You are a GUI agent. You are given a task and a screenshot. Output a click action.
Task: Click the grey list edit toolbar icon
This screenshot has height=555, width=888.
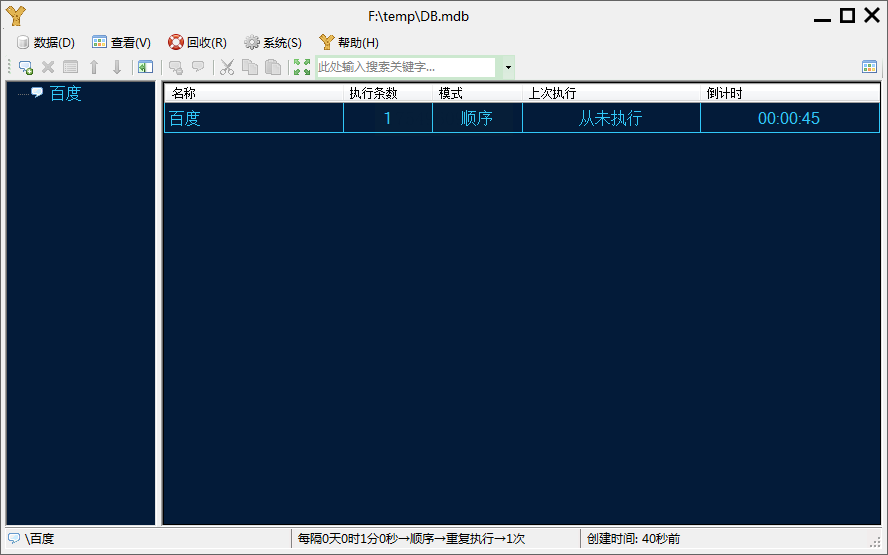coord(70,67)
